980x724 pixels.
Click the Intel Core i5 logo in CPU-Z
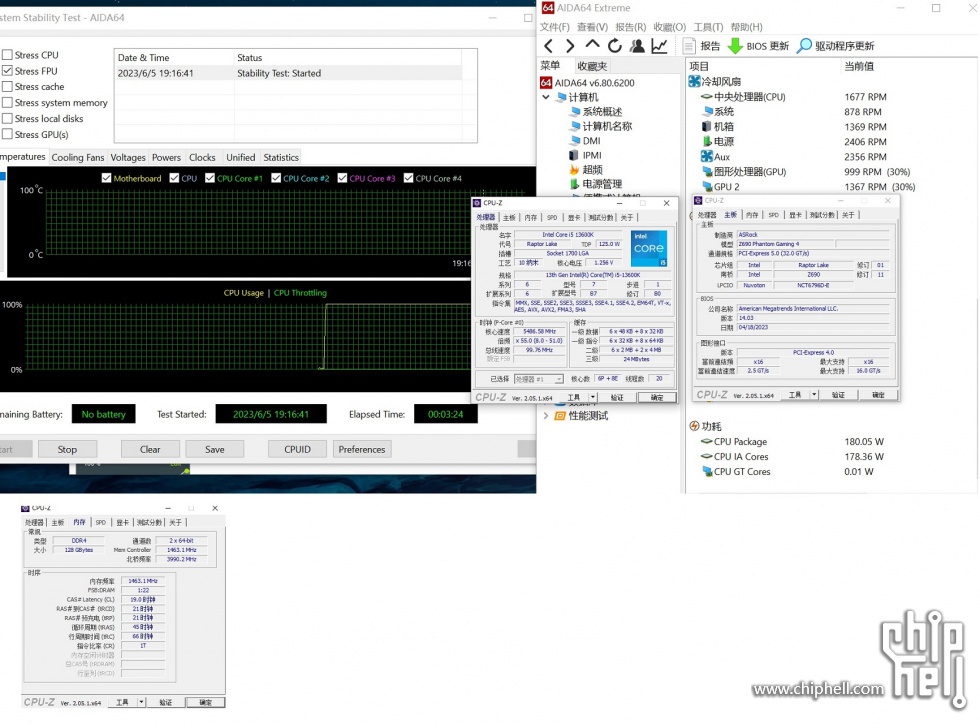click(x=649, y=248)
